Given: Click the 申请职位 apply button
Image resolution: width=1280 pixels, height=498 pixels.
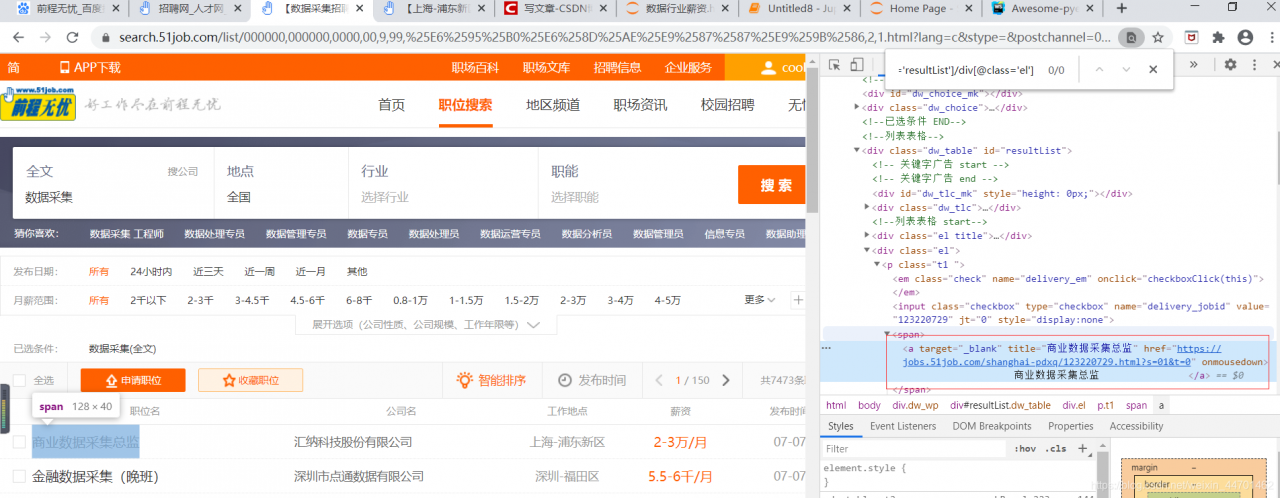Looking at the screenshot, I should (x=133, y=380).
